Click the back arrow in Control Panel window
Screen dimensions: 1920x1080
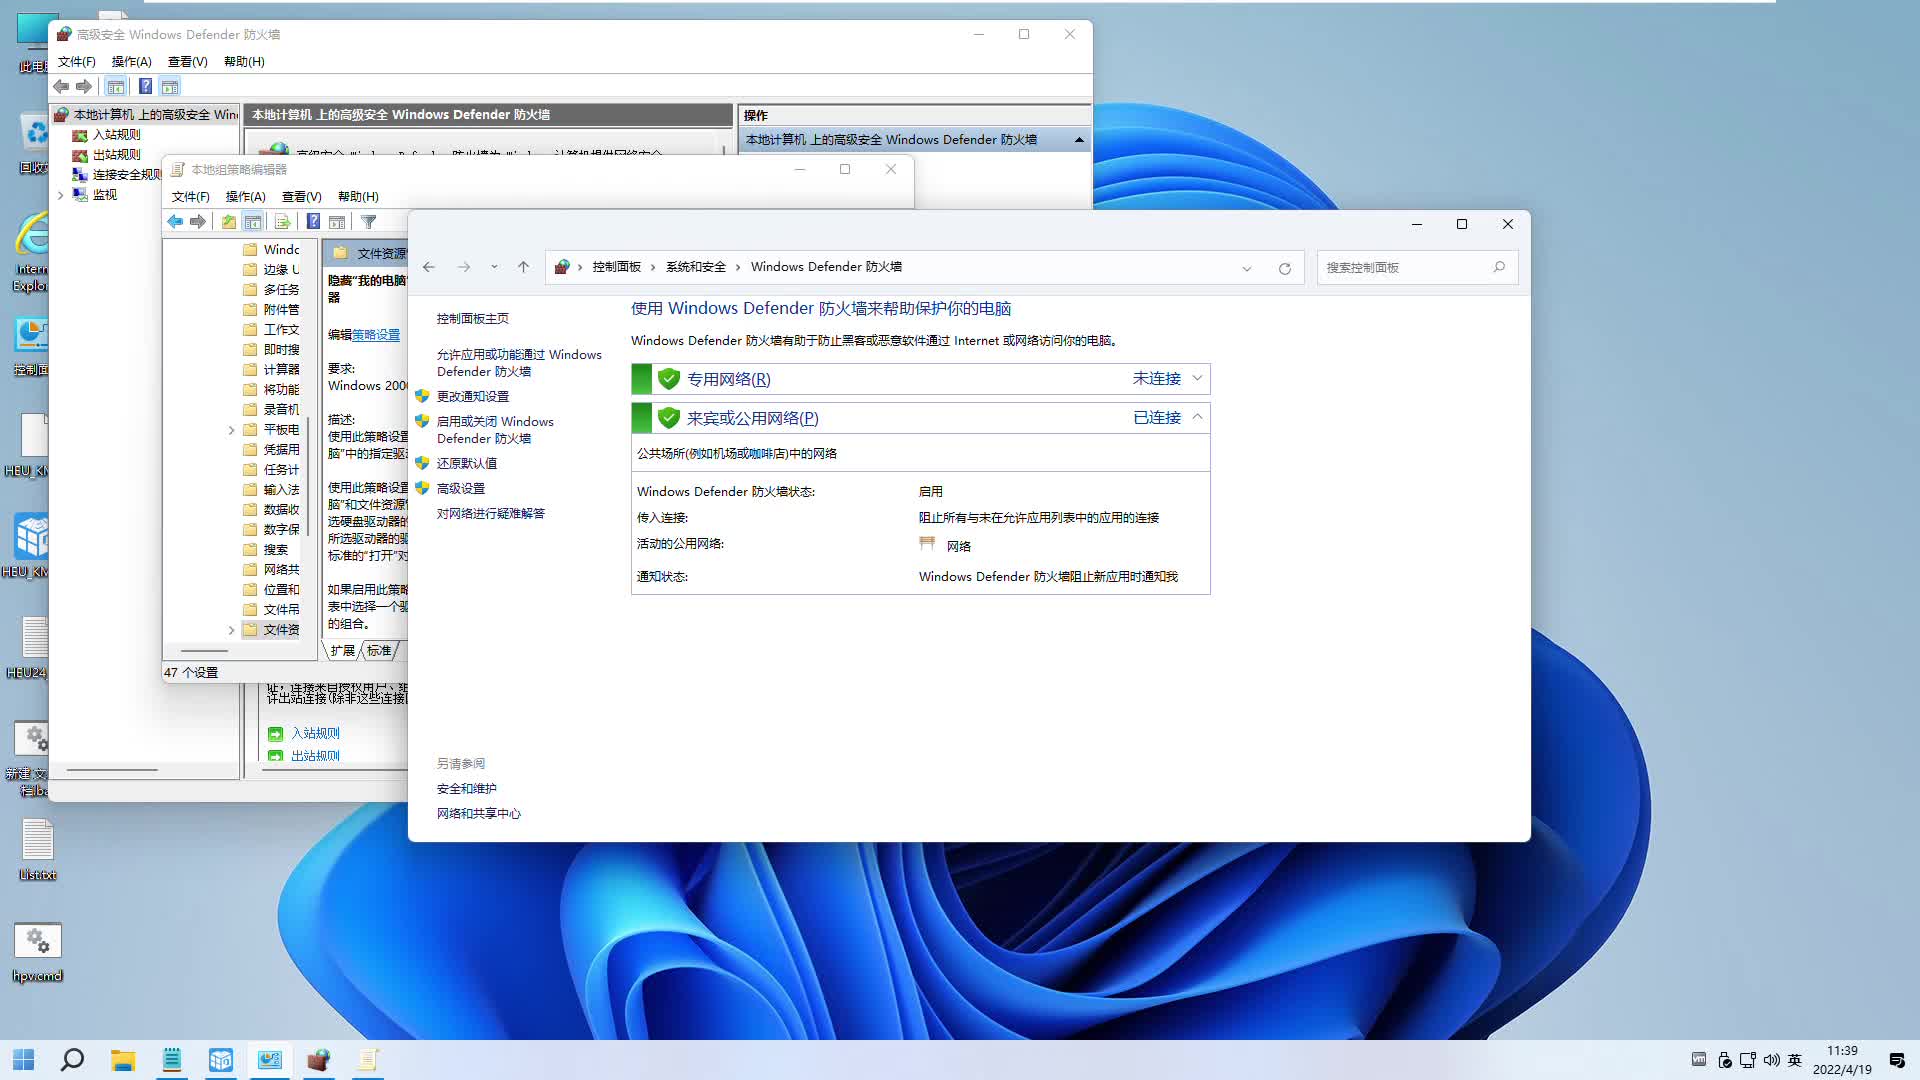coord(429,267)
